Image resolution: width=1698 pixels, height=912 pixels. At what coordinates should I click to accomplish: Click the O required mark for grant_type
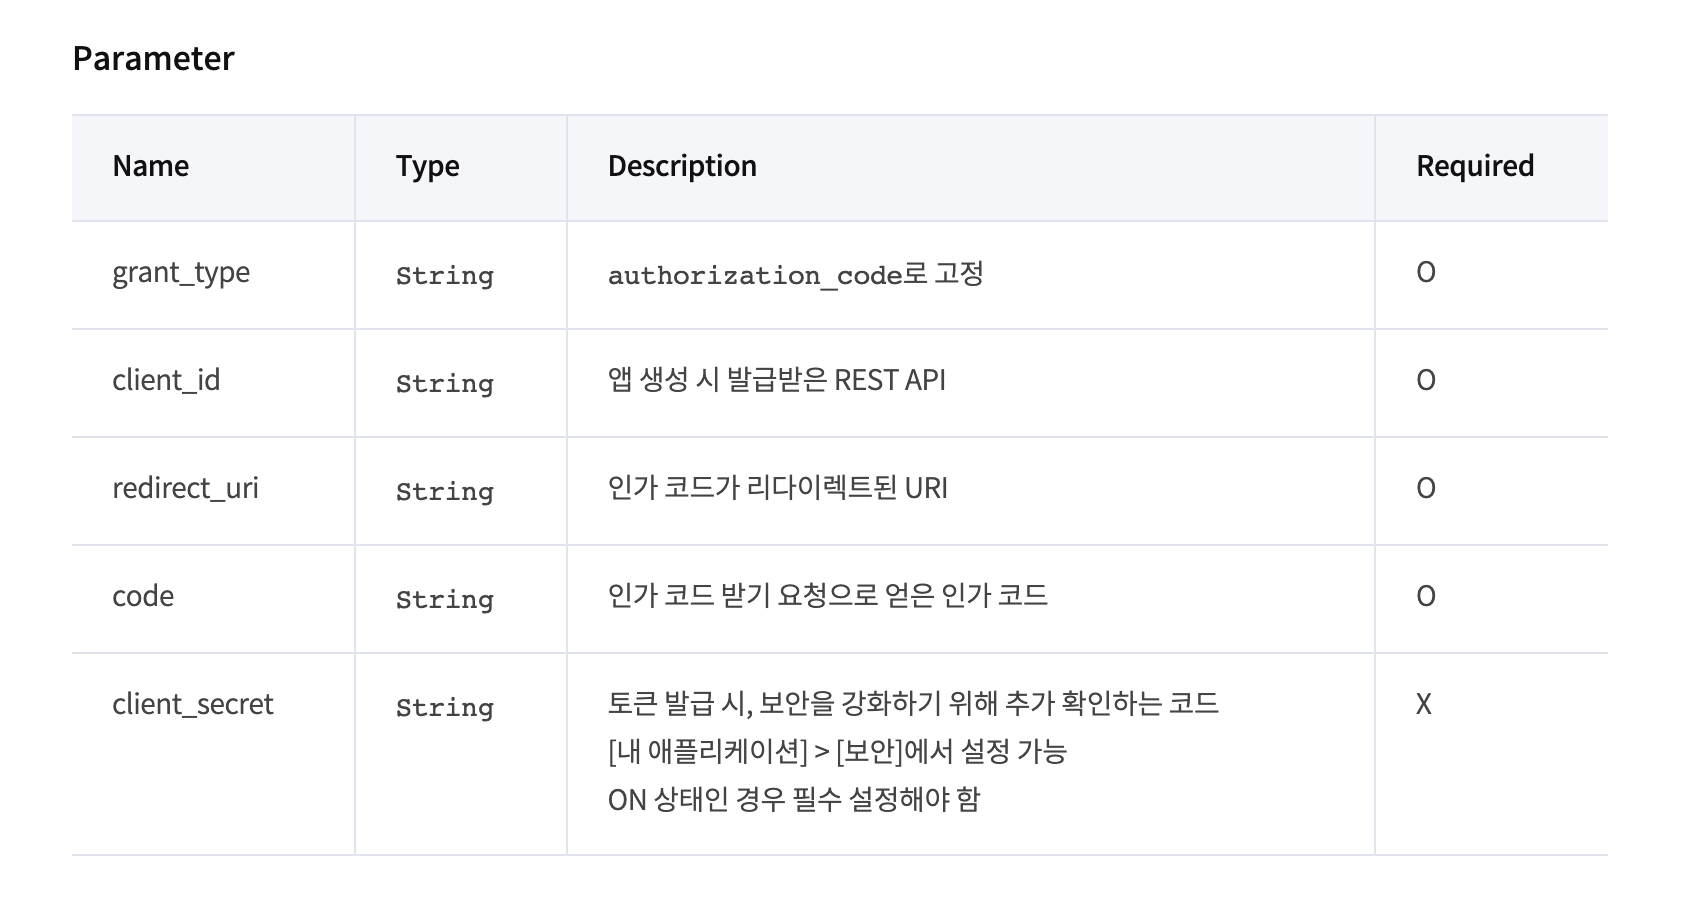tap(1426, 272)
